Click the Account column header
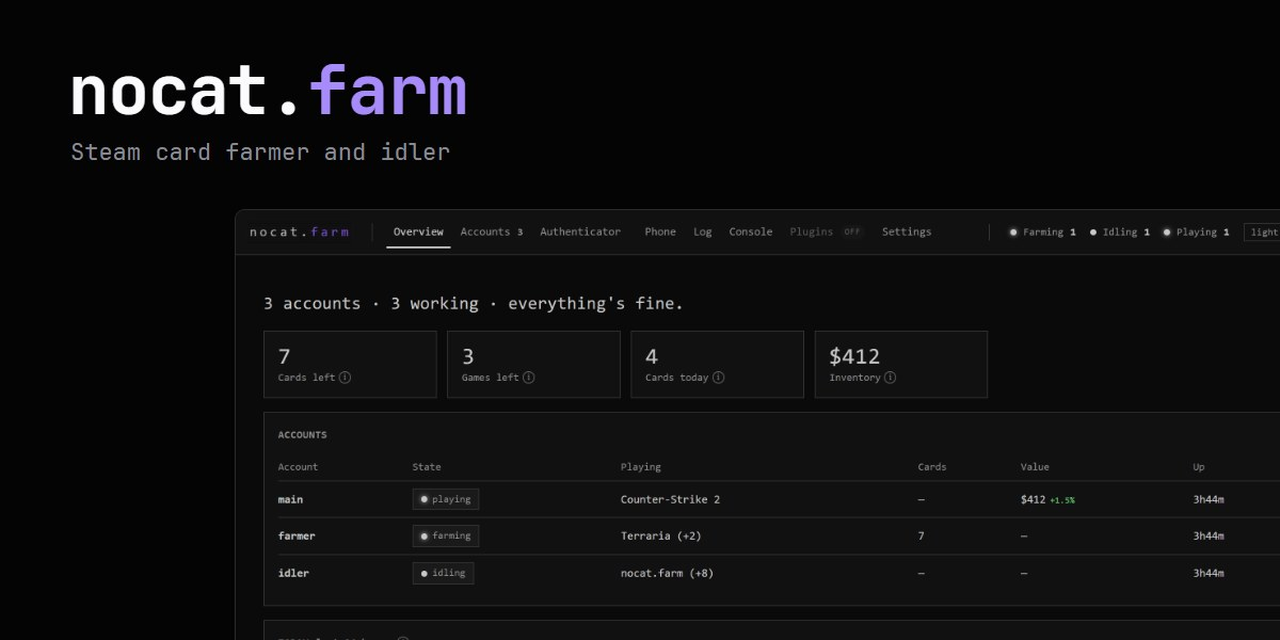This screenshot has height=640, width=1280. pyautogui.click(x=298, y=467)
